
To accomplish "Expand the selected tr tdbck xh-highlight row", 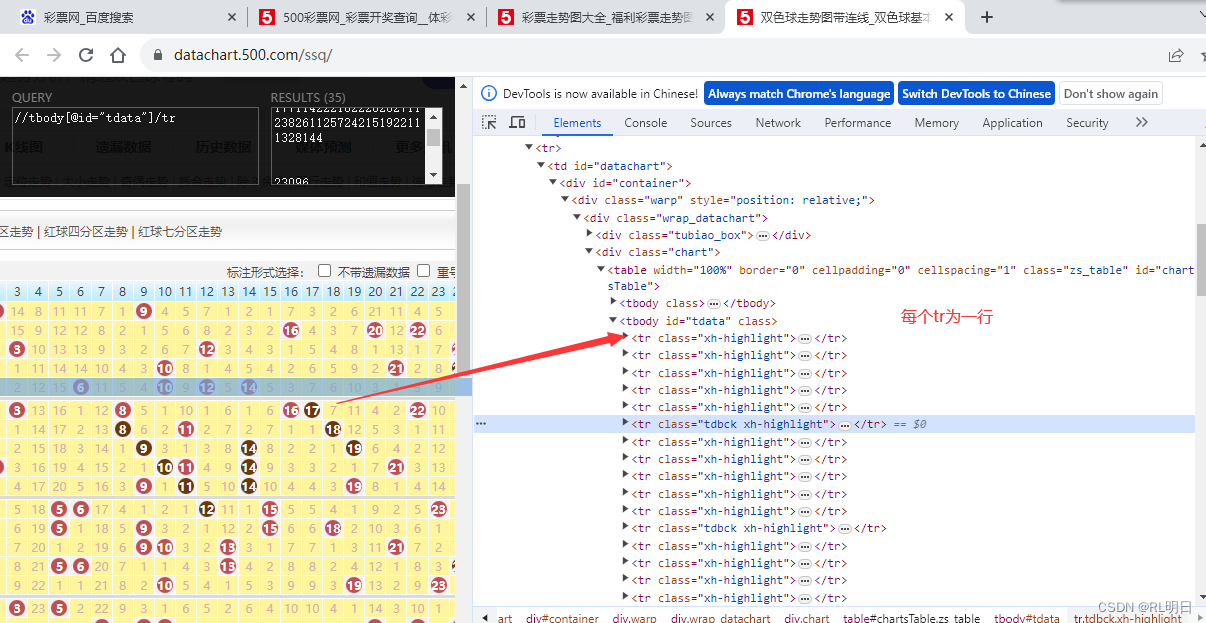I will click(625, 423).
